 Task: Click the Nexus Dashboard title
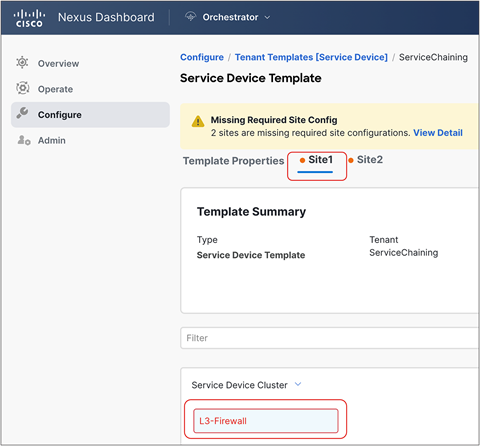tap(106, 17)
